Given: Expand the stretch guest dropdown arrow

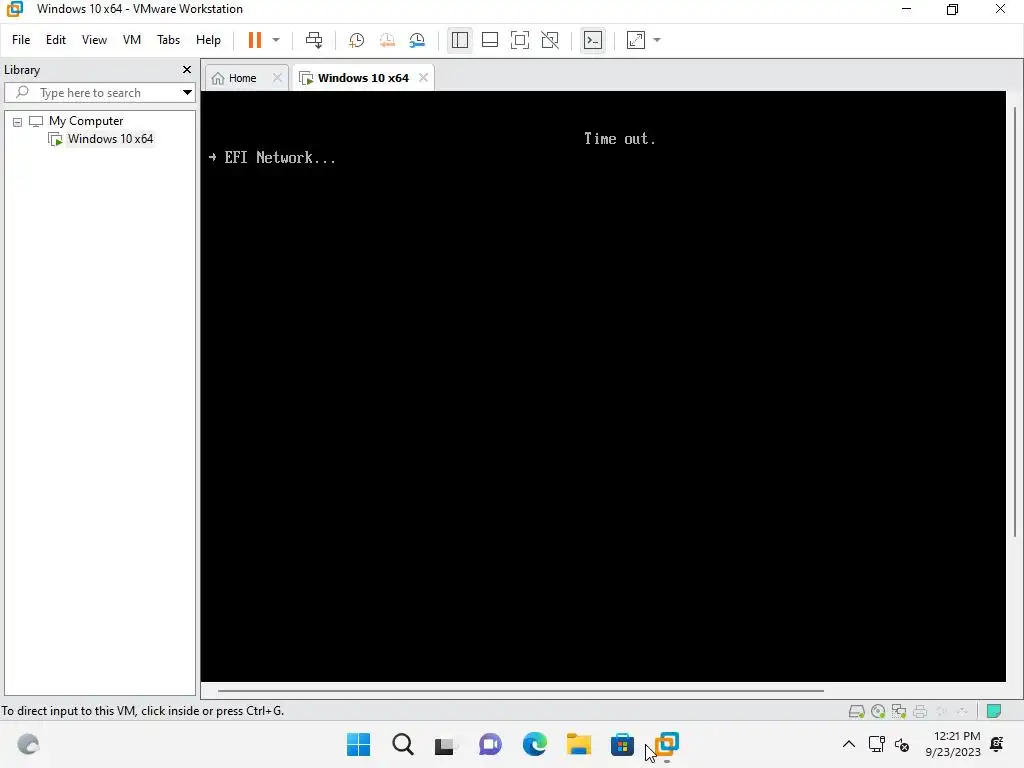Looking at the screenshot, I should (657, 40).
